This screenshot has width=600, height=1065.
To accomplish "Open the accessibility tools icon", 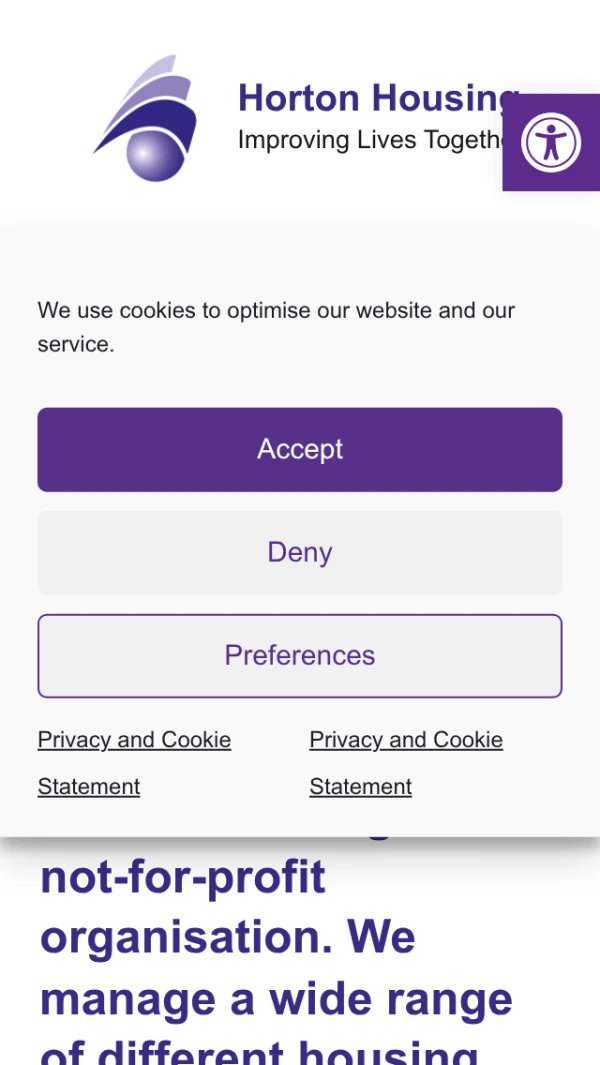I will click(x=551, y=143).
